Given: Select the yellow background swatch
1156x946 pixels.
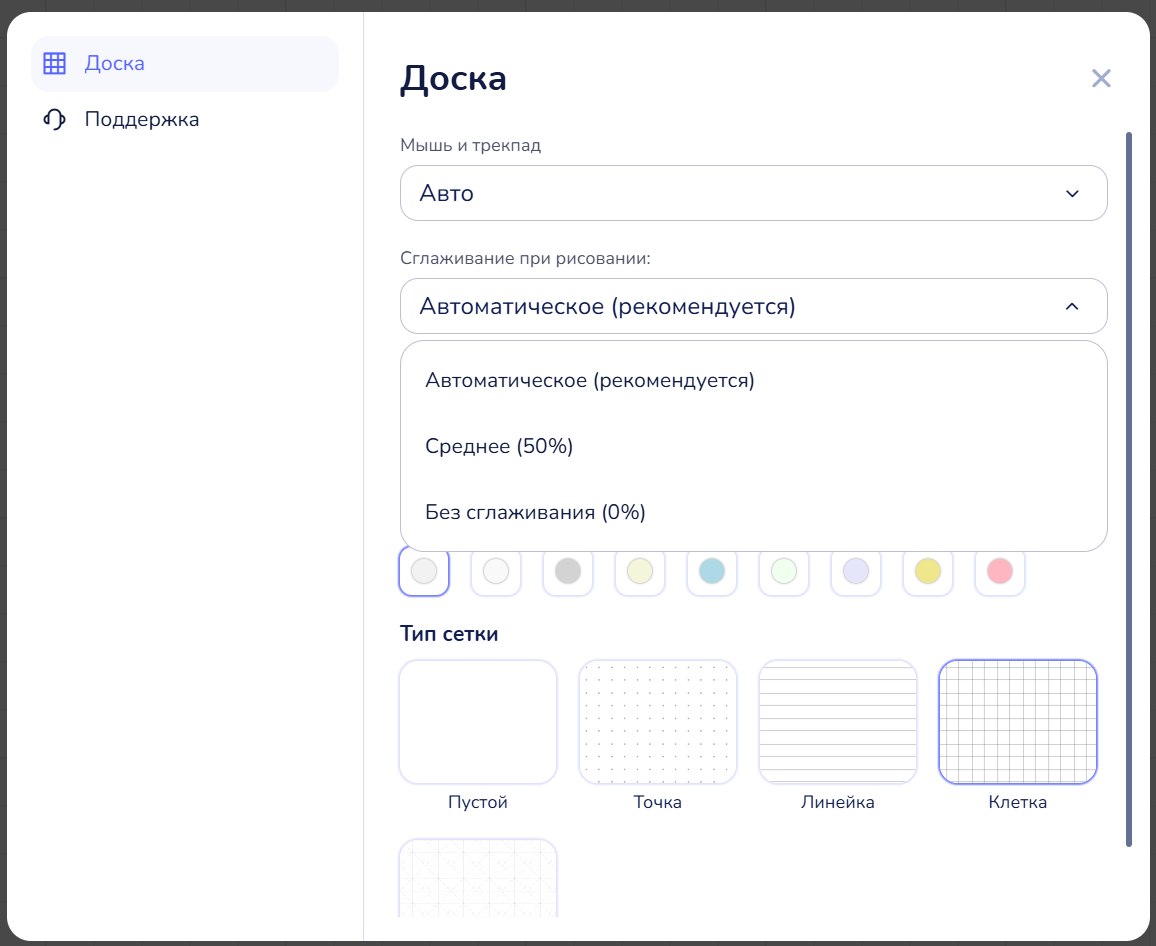Looking at the screenshot, I should pos(928,571).
